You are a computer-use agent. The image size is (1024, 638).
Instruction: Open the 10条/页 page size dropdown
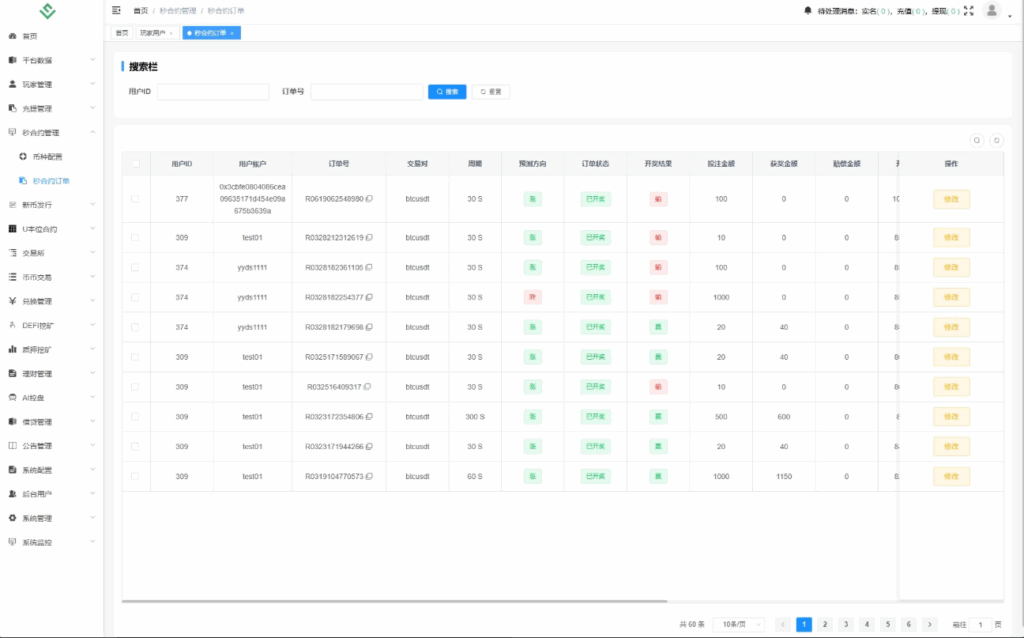pyautogui.click(x=739, y=624)
